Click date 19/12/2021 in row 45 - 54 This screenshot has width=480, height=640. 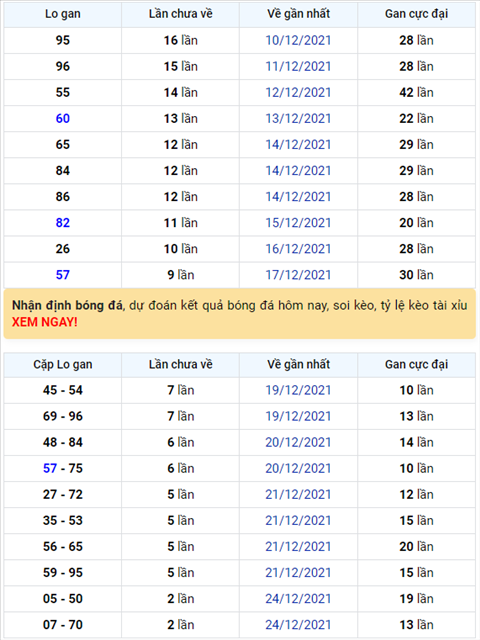tap(298, 390)
